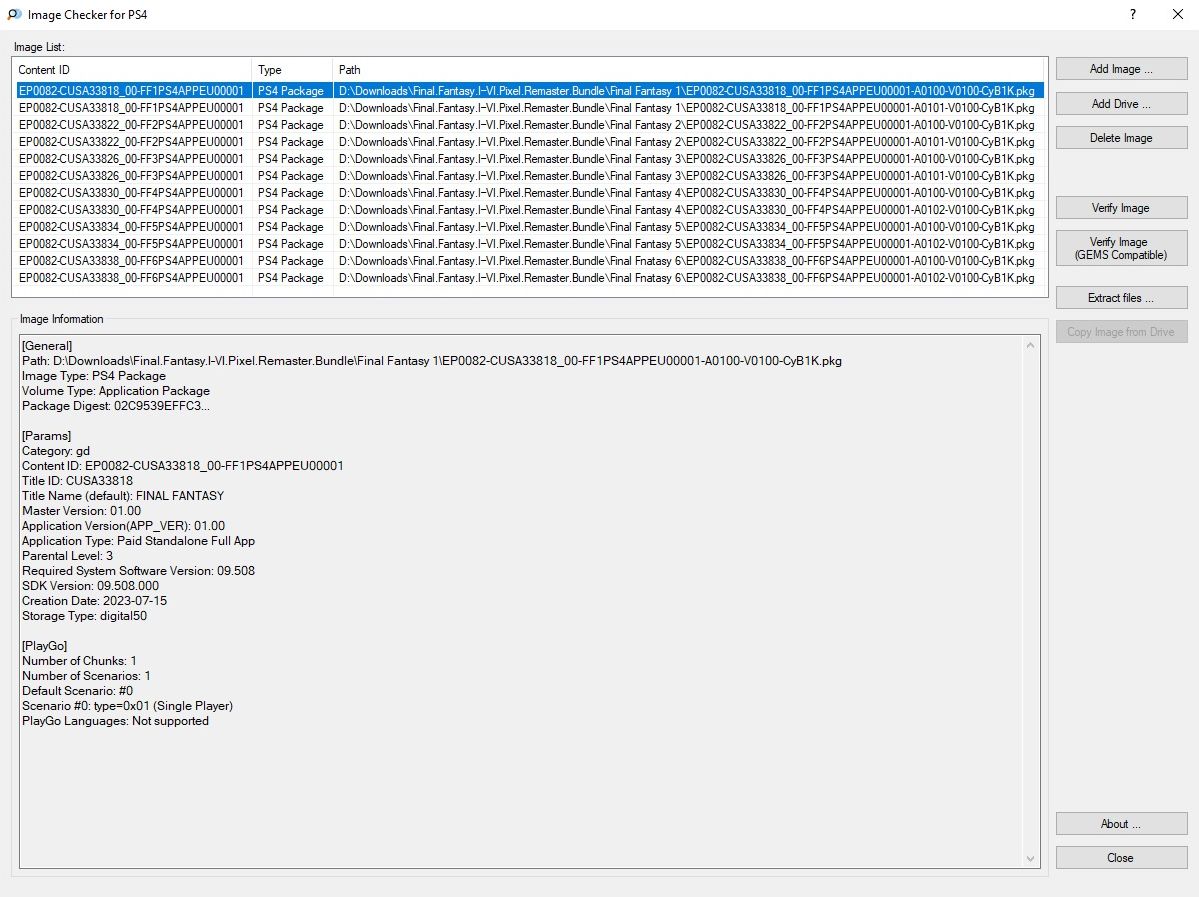This screenshot has height=897, width=1199.
Task: Select the Final Fantasy 5 A0102 package row
Action: [x=530, y=244]
